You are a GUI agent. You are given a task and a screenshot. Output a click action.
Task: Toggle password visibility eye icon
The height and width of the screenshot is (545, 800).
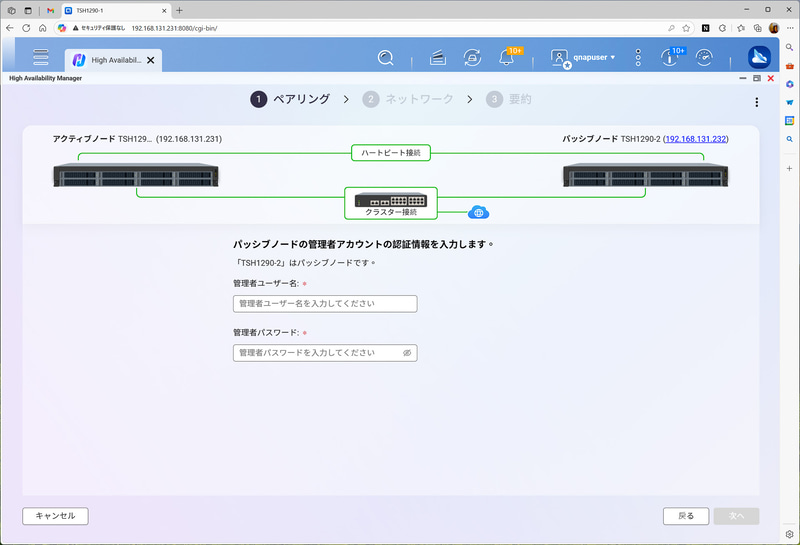click(407, 353)
